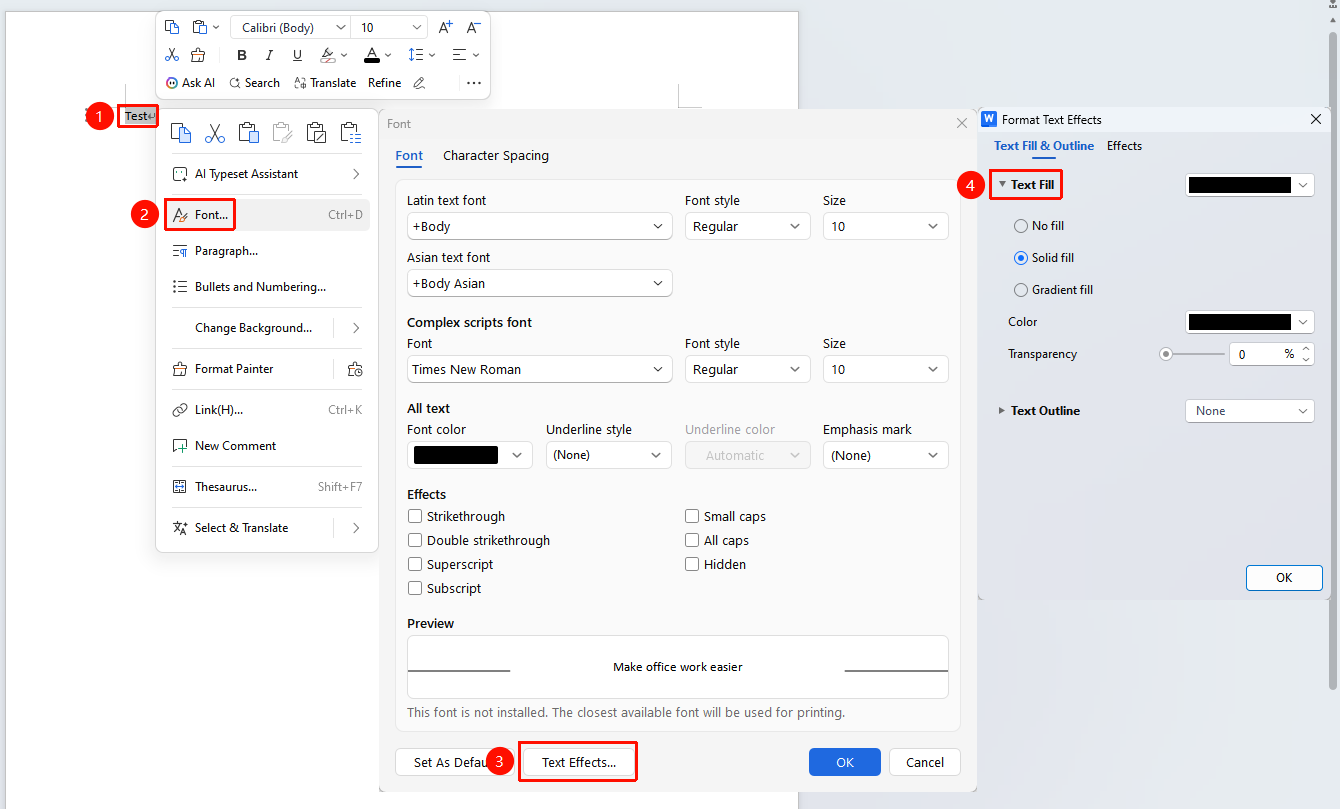The image size is (1340, 809).
Task: Click the Translate tool in mini toolbar
Action: click(x=325, y=83)
